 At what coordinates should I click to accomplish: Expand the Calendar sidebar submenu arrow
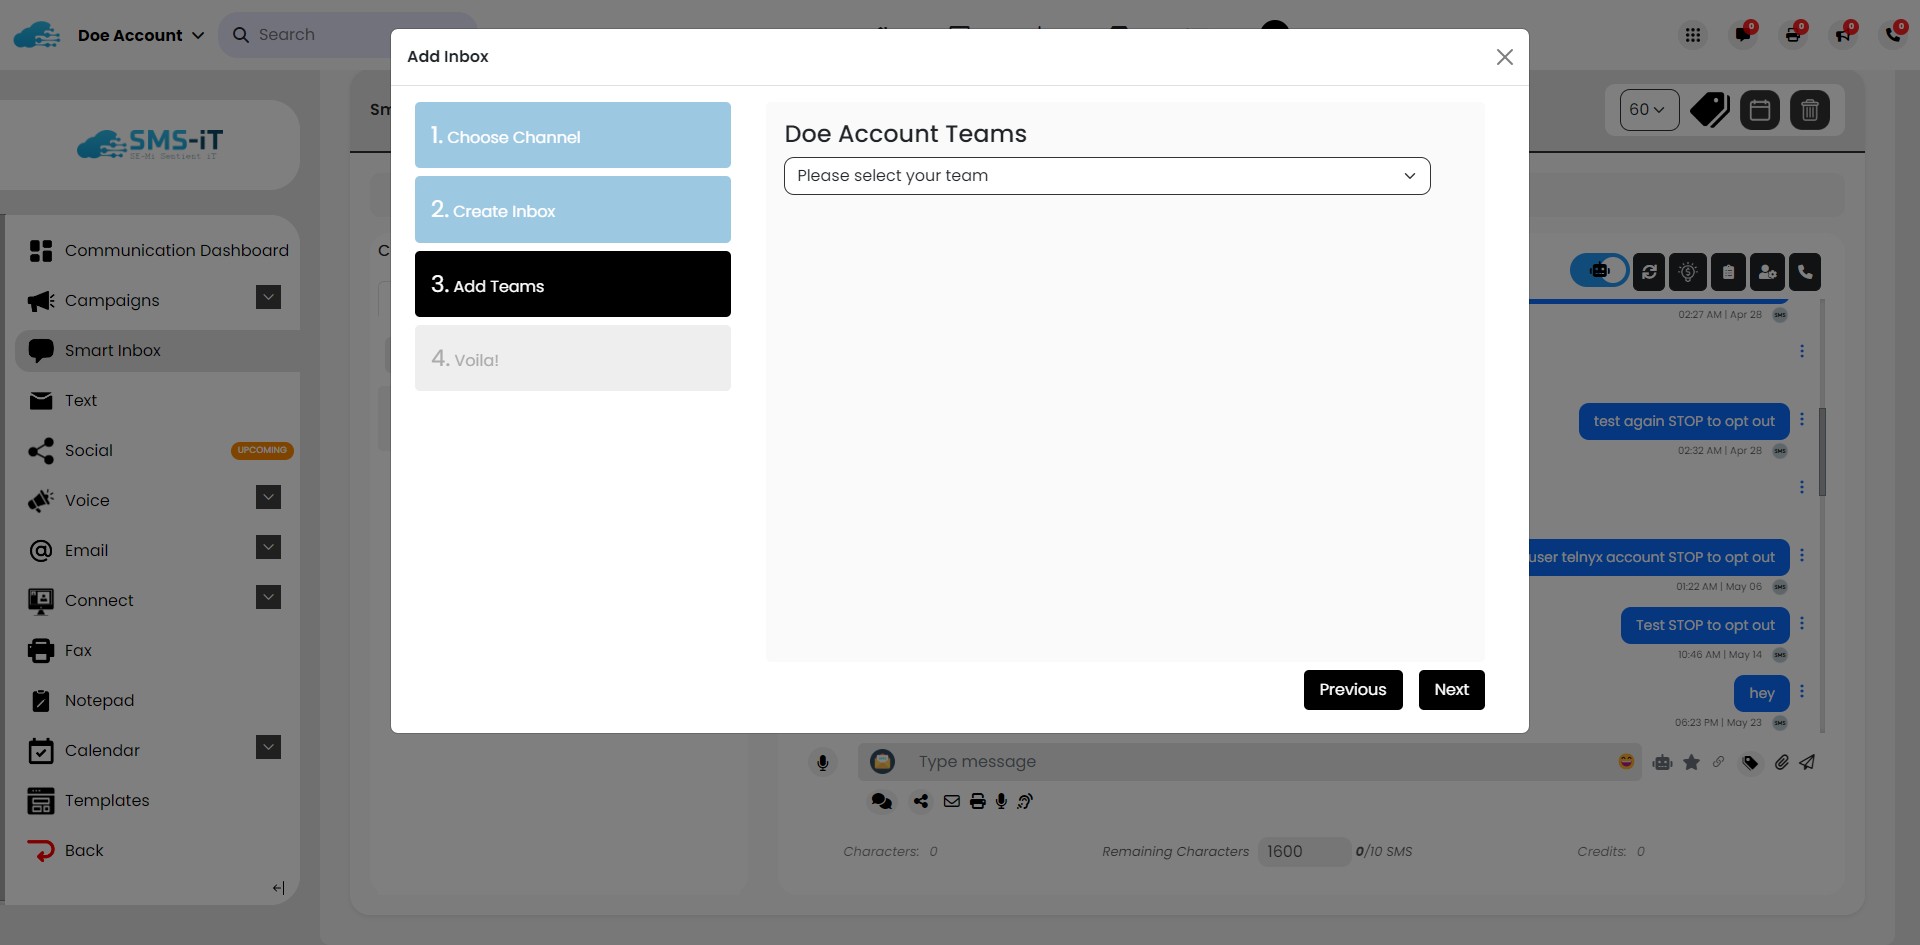point(268,747)
